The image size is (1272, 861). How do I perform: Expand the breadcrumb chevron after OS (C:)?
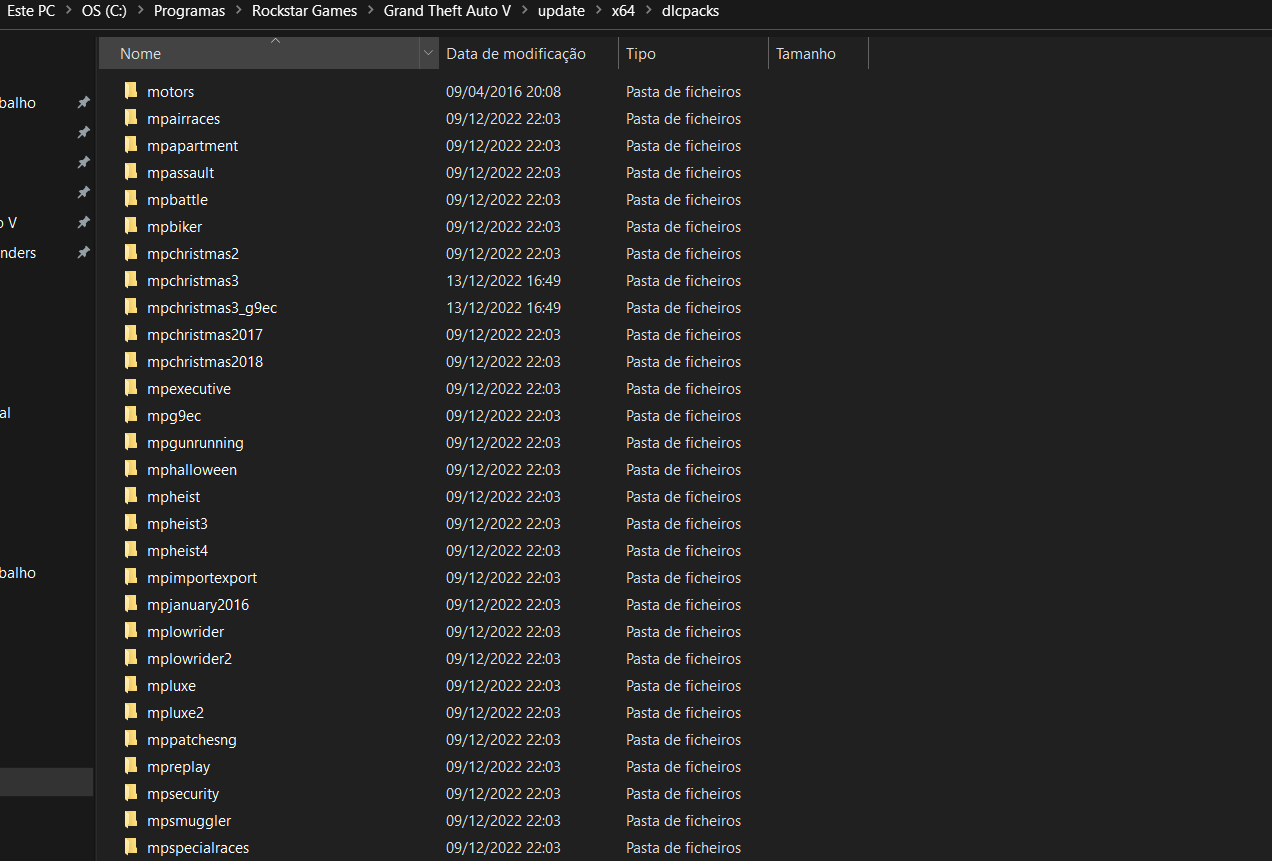pos(140,11)
